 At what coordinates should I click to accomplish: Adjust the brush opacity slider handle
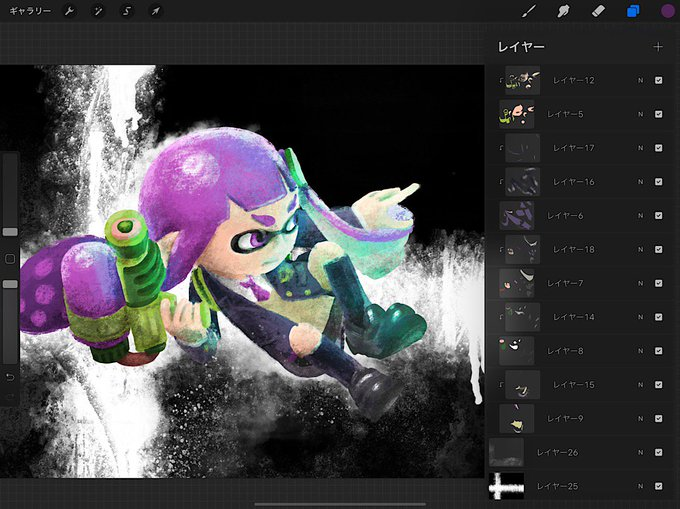(10, 284)
